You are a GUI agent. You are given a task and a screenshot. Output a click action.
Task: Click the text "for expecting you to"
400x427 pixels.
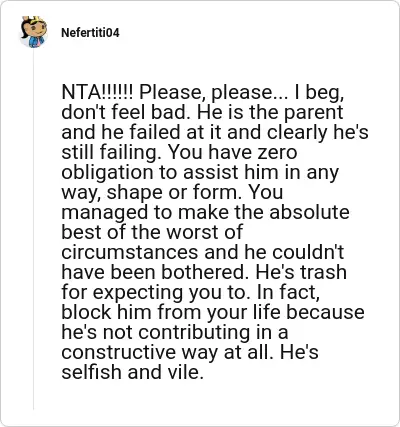(155, 293)
